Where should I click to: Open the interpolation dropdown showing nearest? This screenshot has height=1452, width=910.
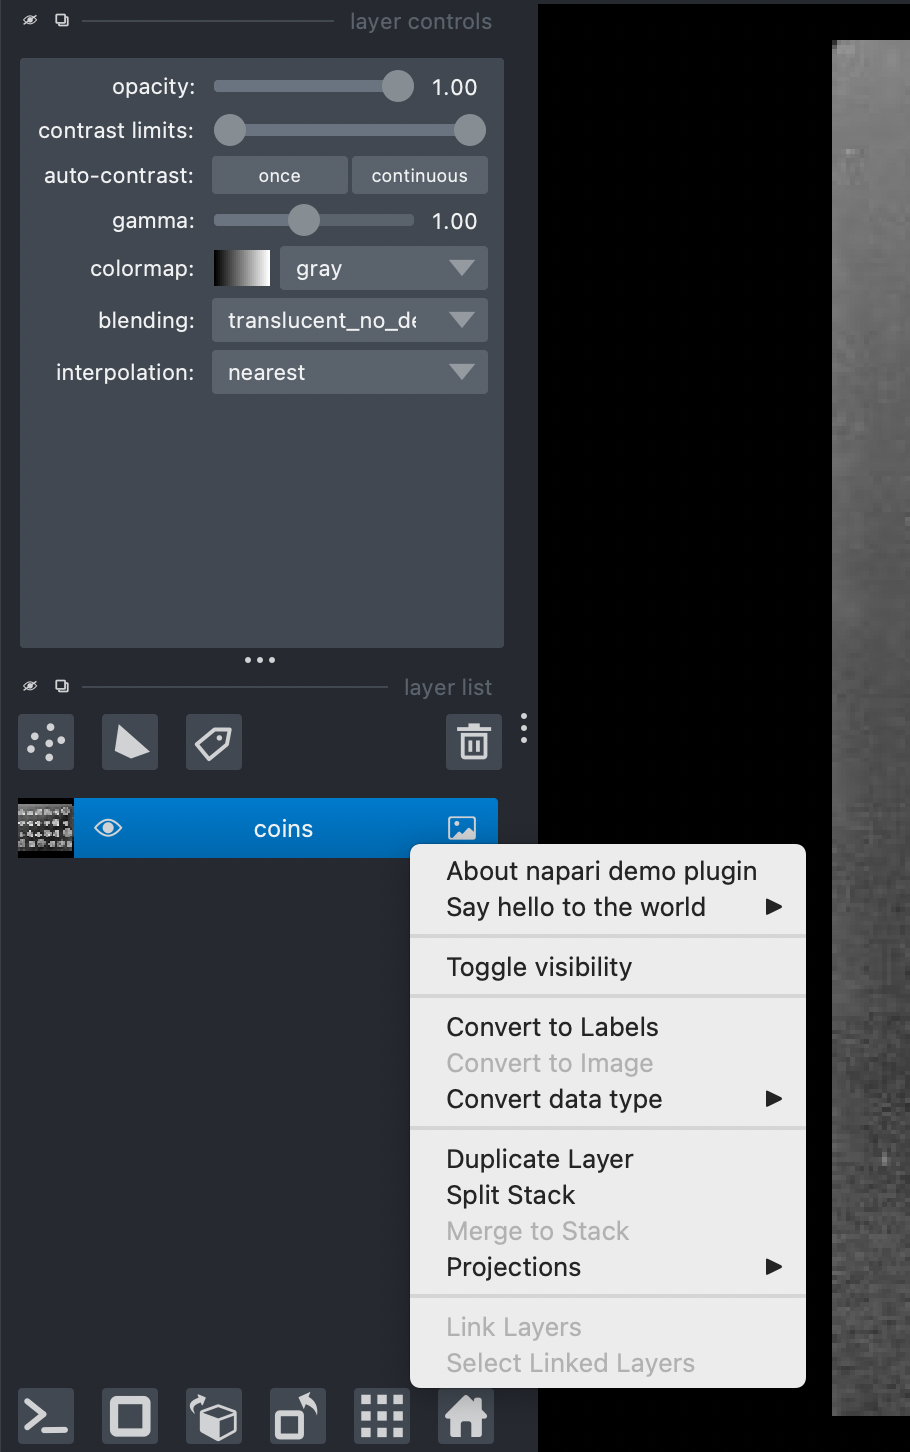pos(349,372)
